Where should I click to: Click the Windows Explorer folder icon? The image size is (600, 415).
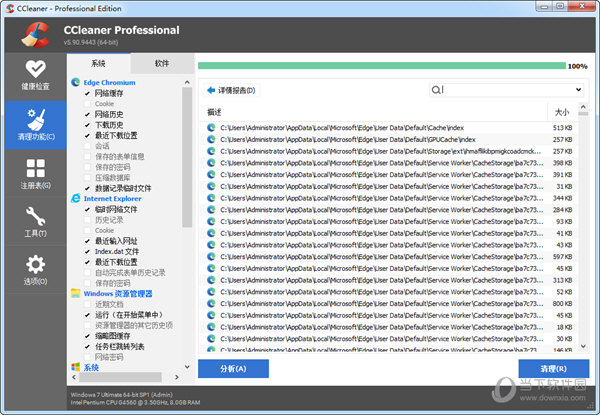(76, 293)
